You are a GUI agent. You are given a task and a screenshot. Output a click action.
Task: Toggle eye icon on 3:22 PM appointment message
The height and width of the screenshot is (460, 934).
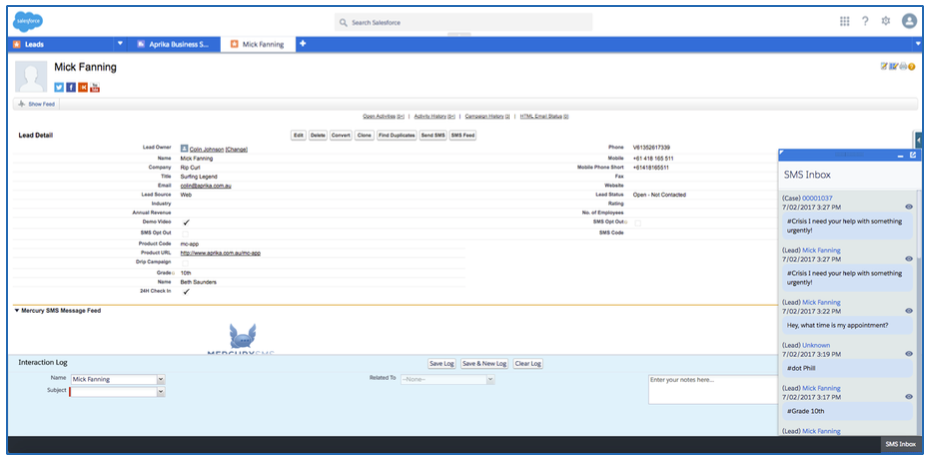tap(908, 311)
